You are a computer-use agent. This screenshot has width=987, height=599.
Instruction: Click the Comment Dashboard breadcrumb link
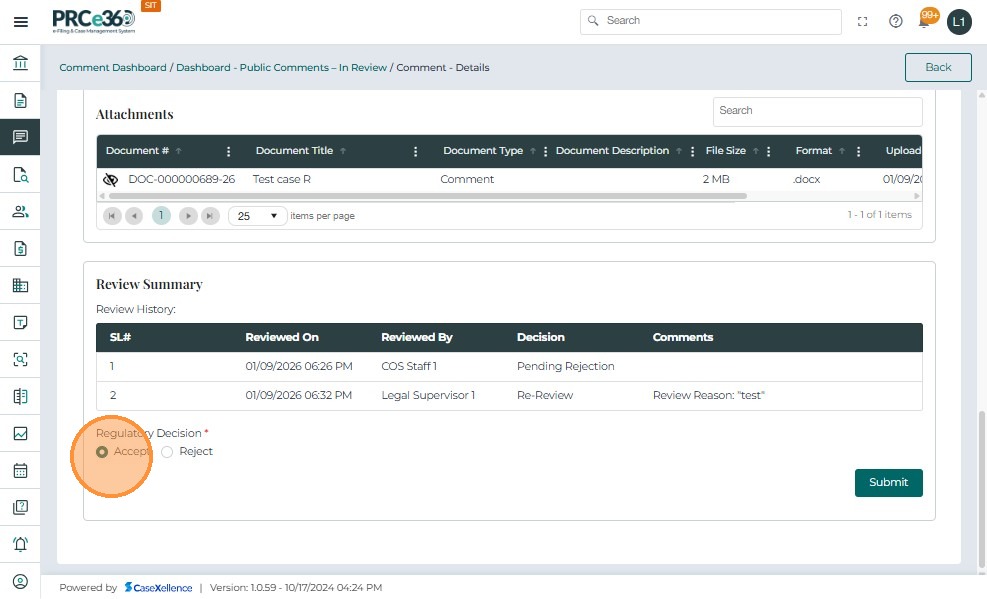point(113,67)
